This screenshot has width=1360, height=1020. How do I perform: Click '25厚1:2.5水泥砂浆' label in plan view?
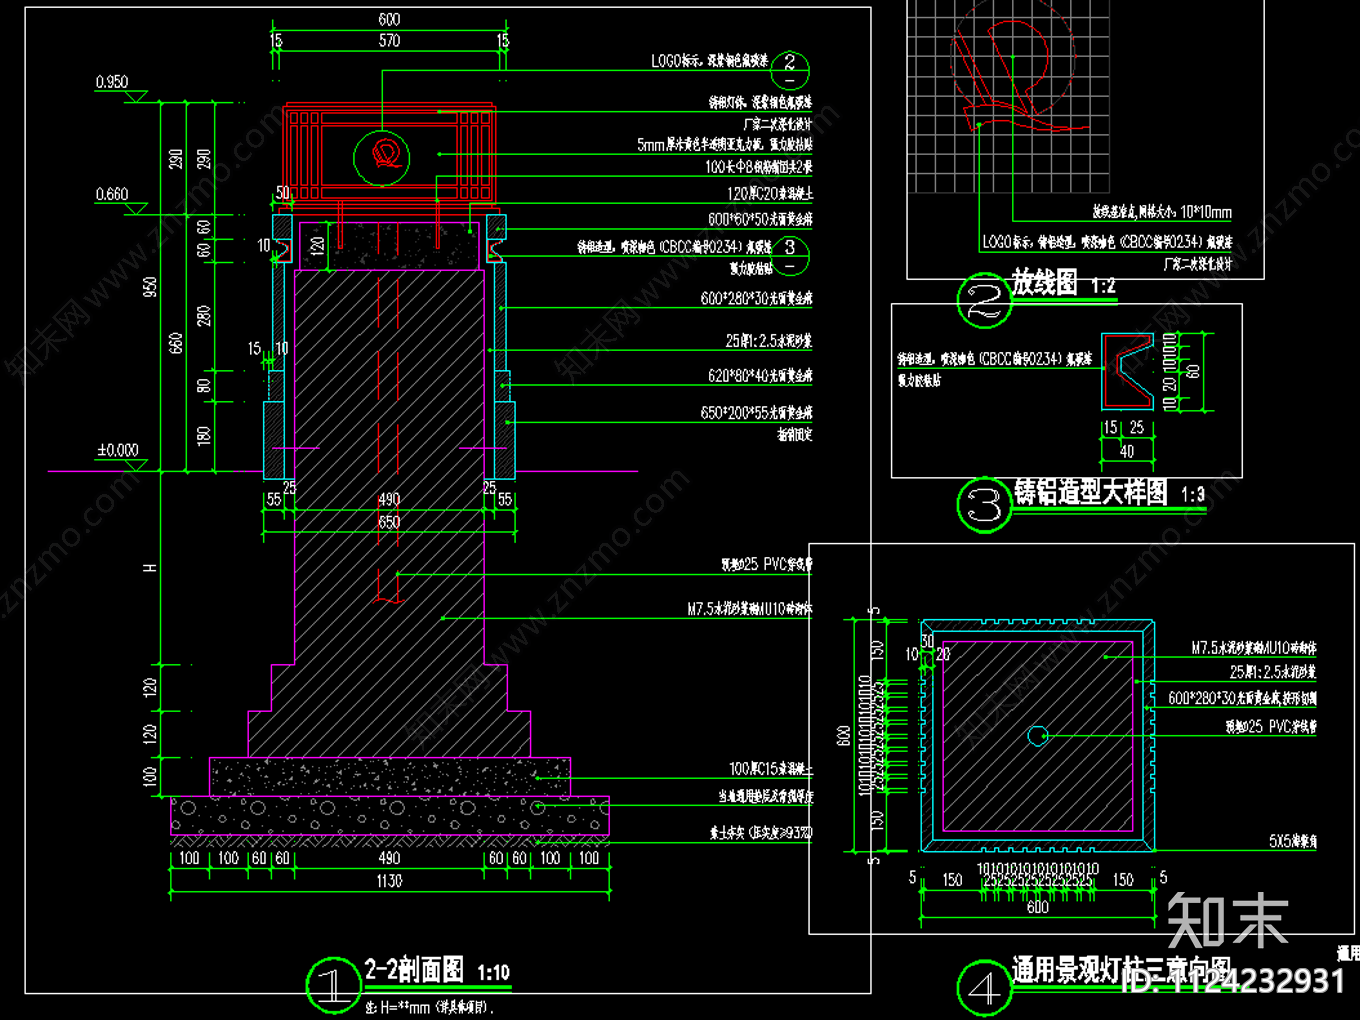point(1273,672)
